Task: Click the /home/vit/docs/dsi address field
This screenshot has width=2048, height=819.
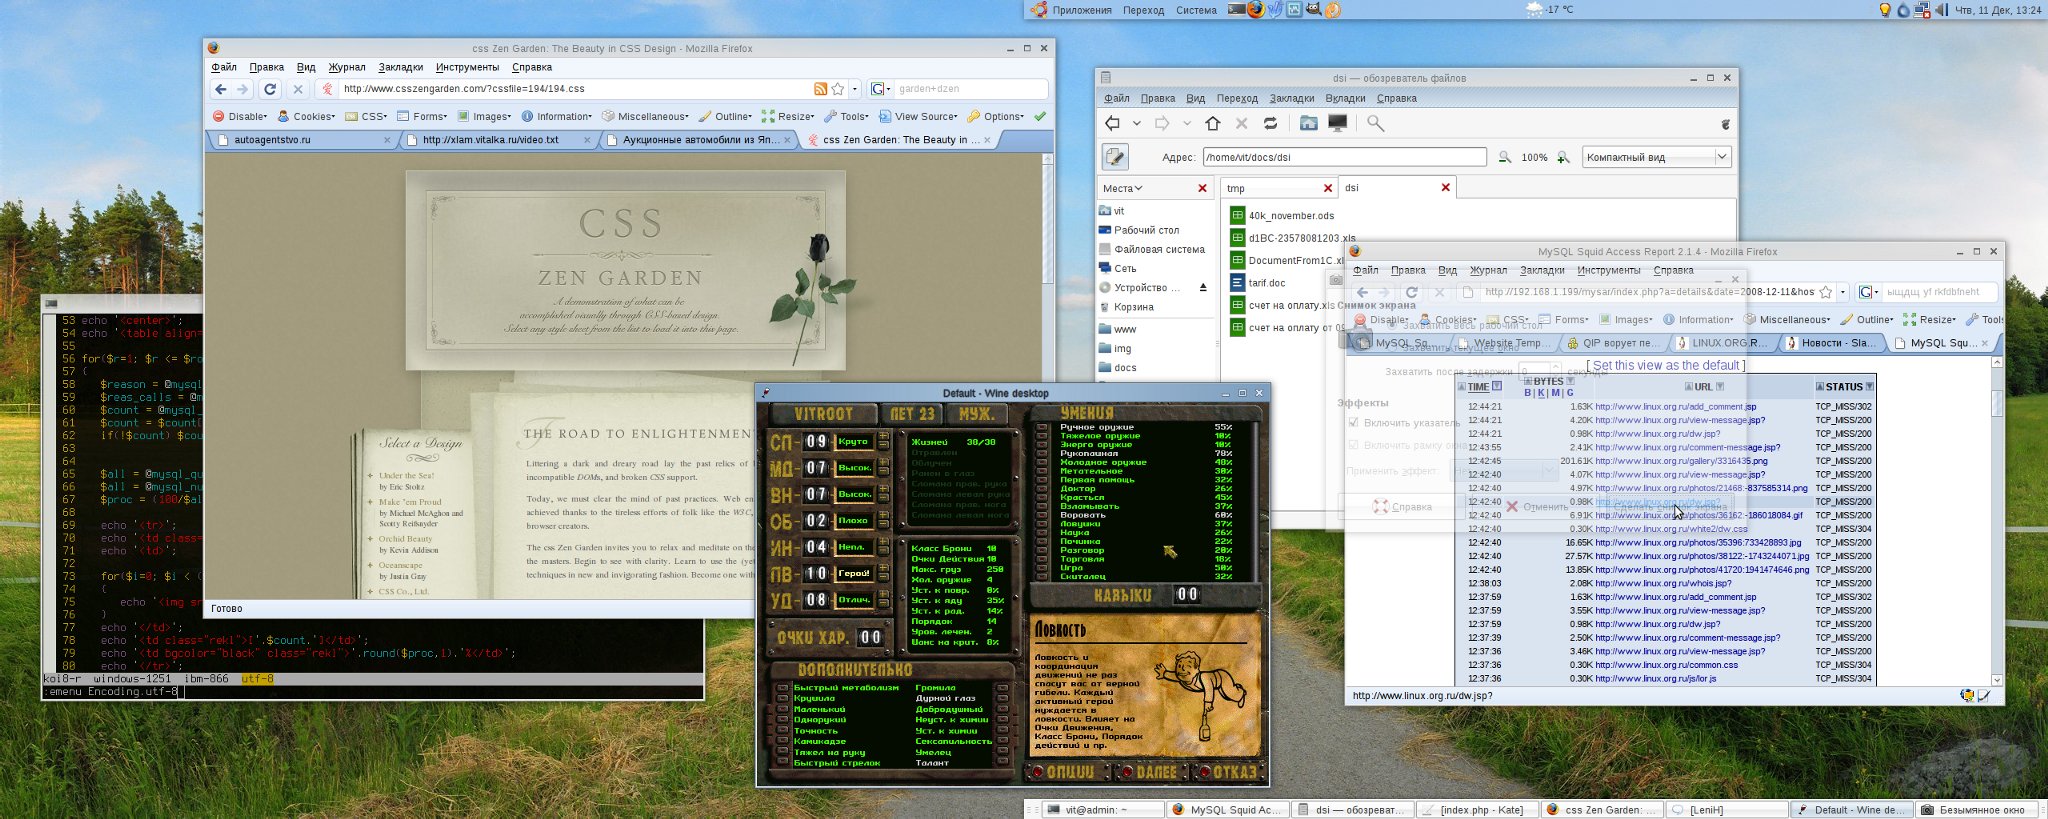Action: (x=1344, y=157)
